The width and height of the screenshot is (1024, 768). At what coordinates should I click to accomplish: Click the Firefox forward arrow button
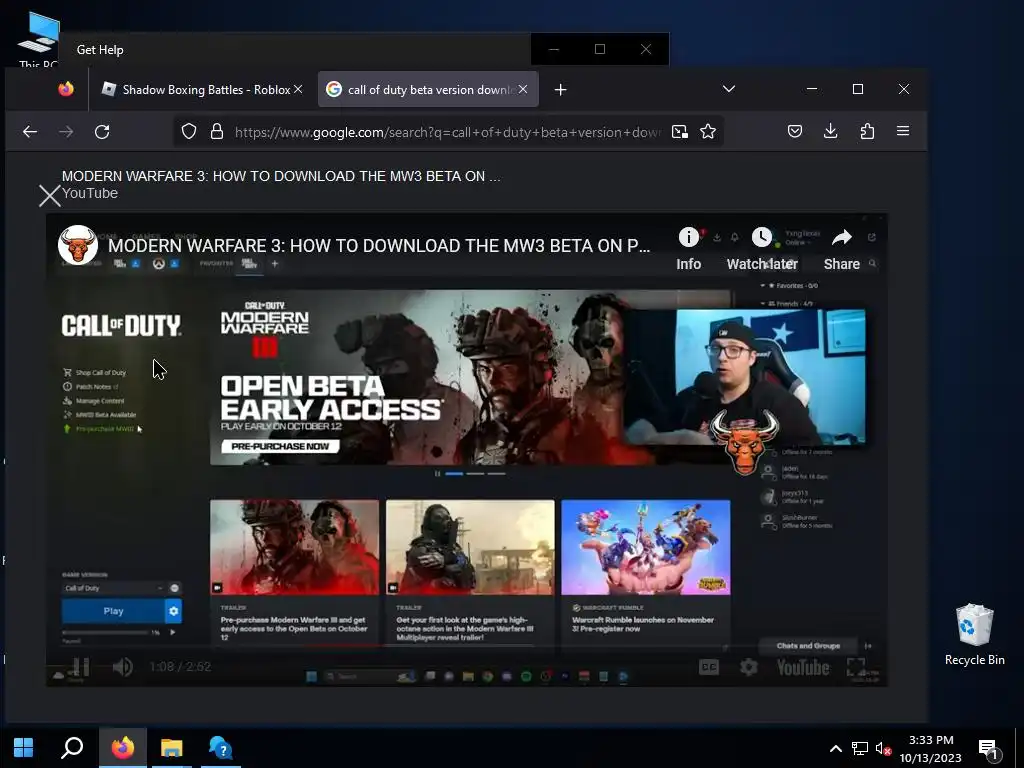pos(66,132)
